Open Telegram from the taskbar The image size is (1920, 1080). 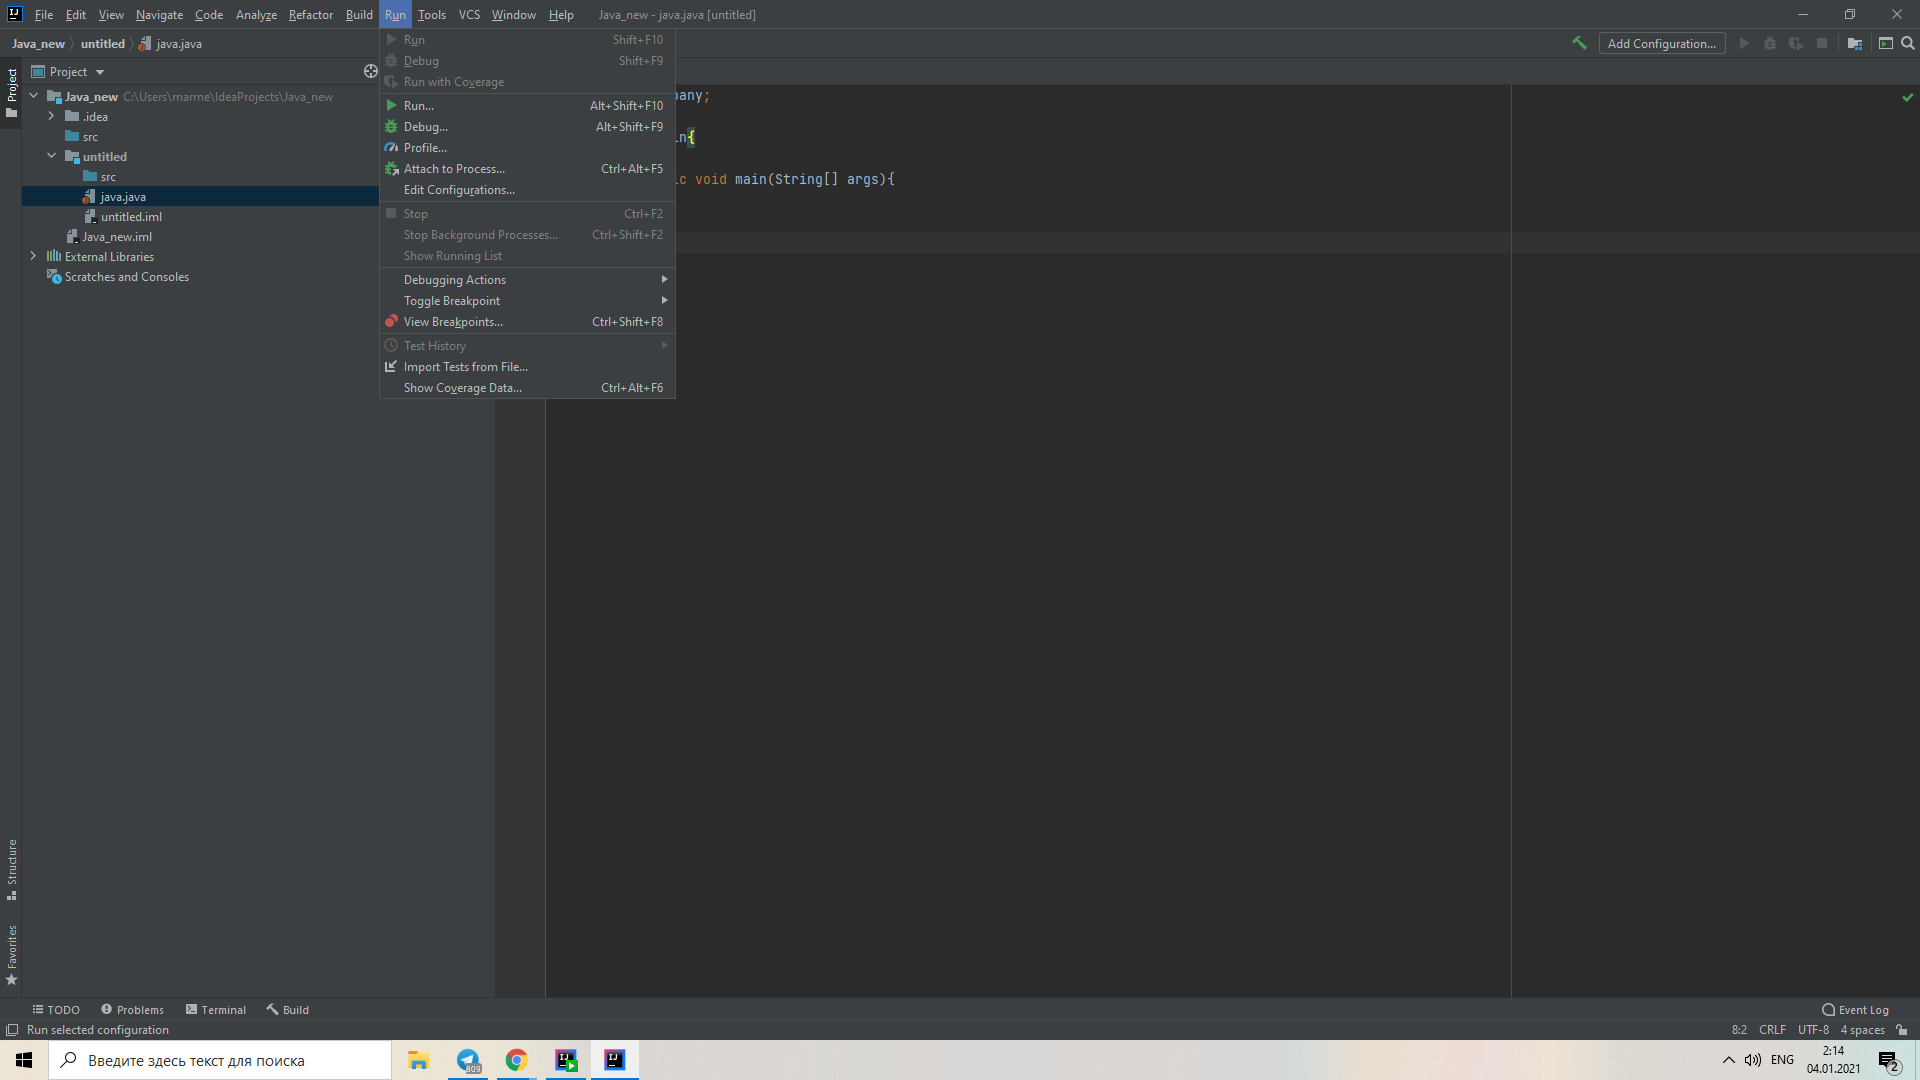pyautogui.click(x=468, y=1060)
